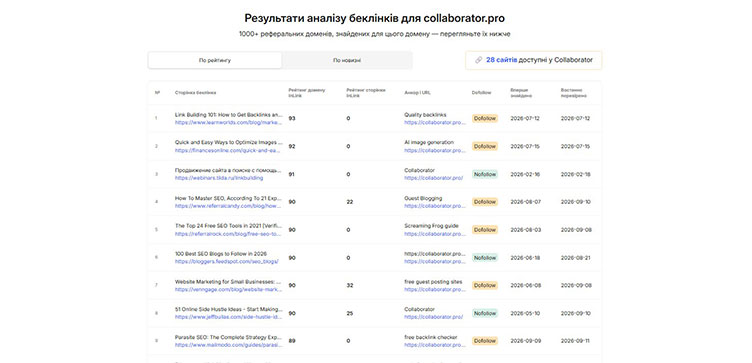Open the referralcandy.com blog URL

pyautogui.click(x=229, y=206)
